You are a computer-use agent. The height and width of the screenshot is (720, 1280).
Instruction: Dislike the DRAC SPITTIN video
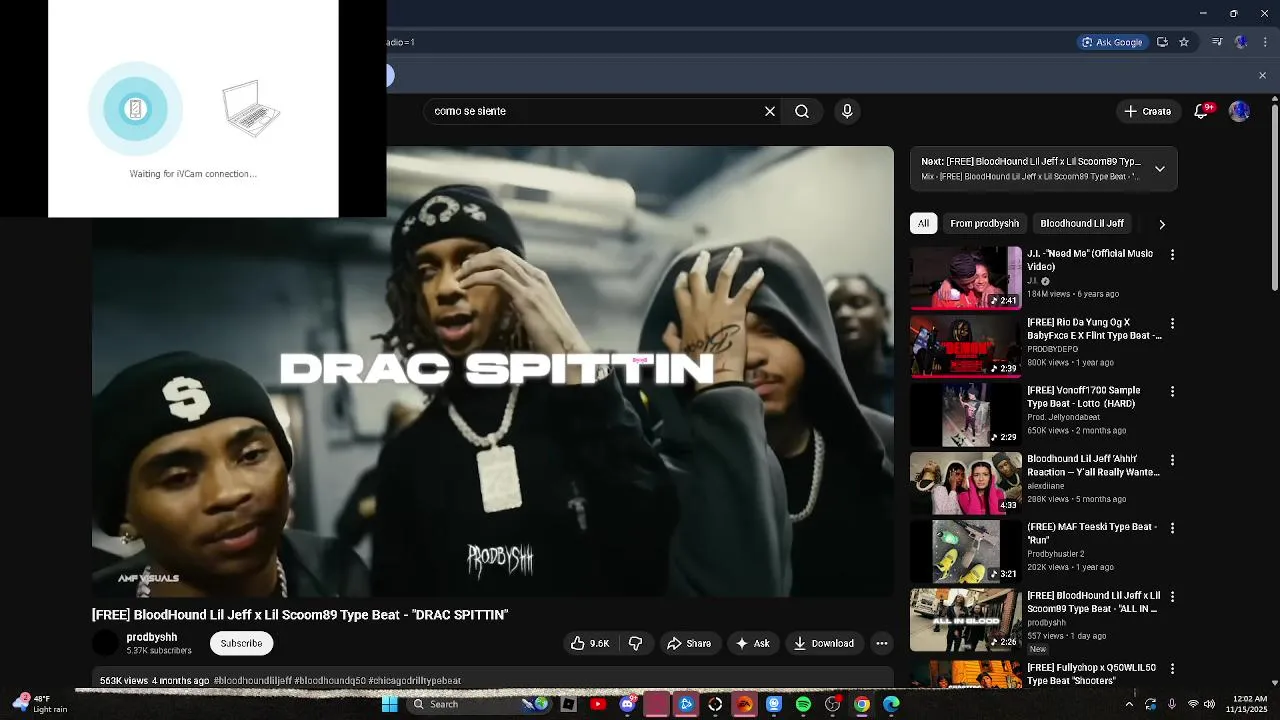pos(635,643)
